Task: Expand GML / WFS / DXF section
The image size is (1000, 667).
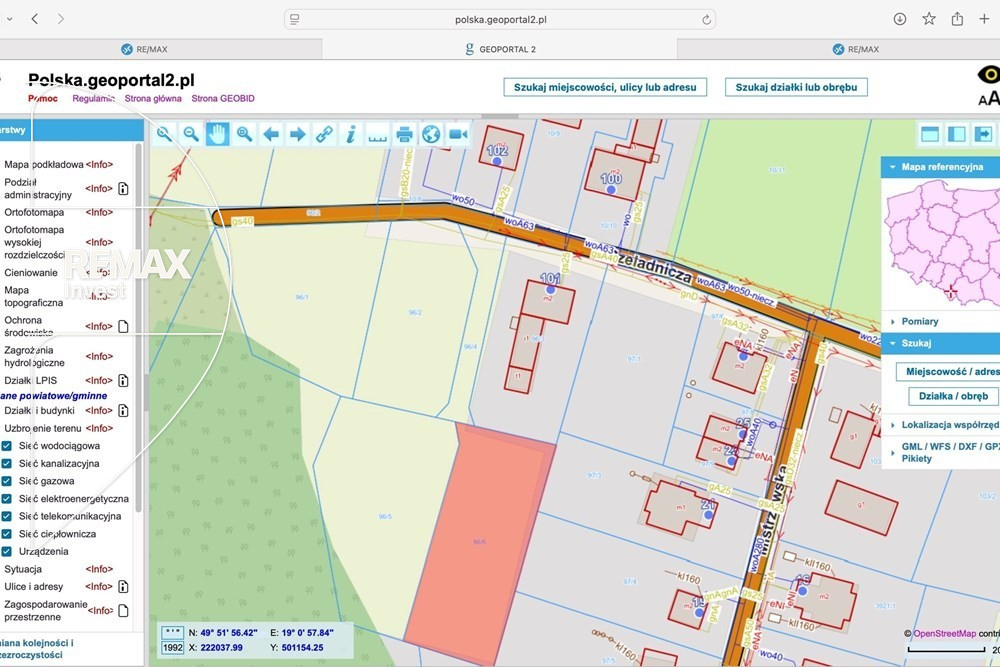Action: 944,452
